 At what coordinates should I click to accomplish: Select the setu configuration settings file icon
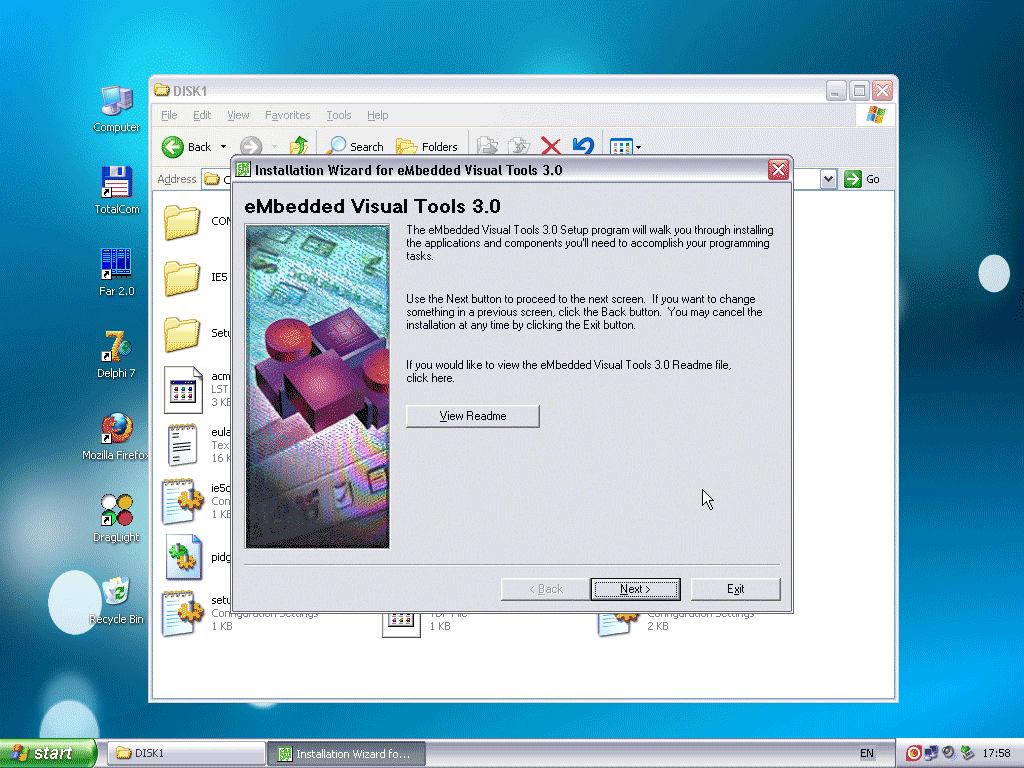pyautogui.click(x=183, y=613)
